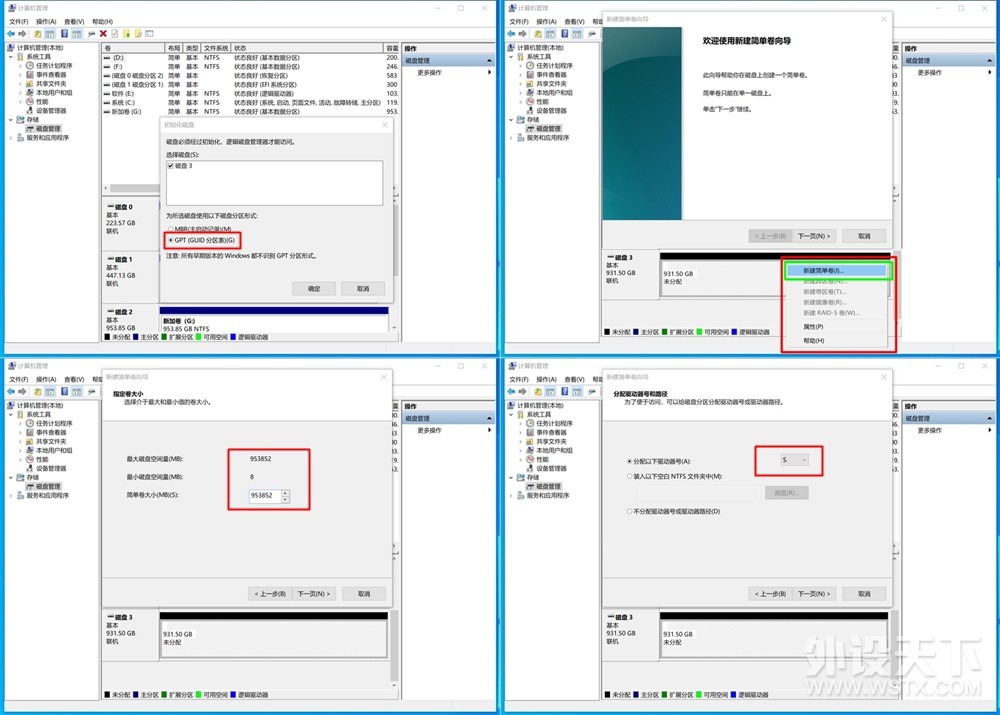Click 取消 in the 初始化磁盘 dialog
The height and width of the screenshot is (715, 1000).
363,289
